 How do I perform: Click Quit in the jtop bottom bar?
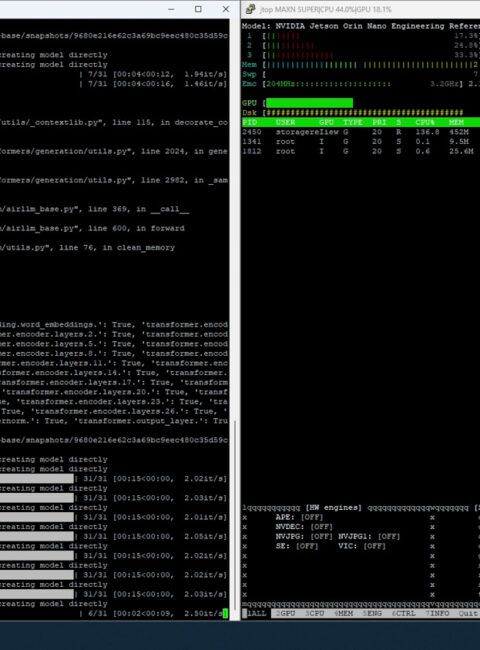[468, 613]
